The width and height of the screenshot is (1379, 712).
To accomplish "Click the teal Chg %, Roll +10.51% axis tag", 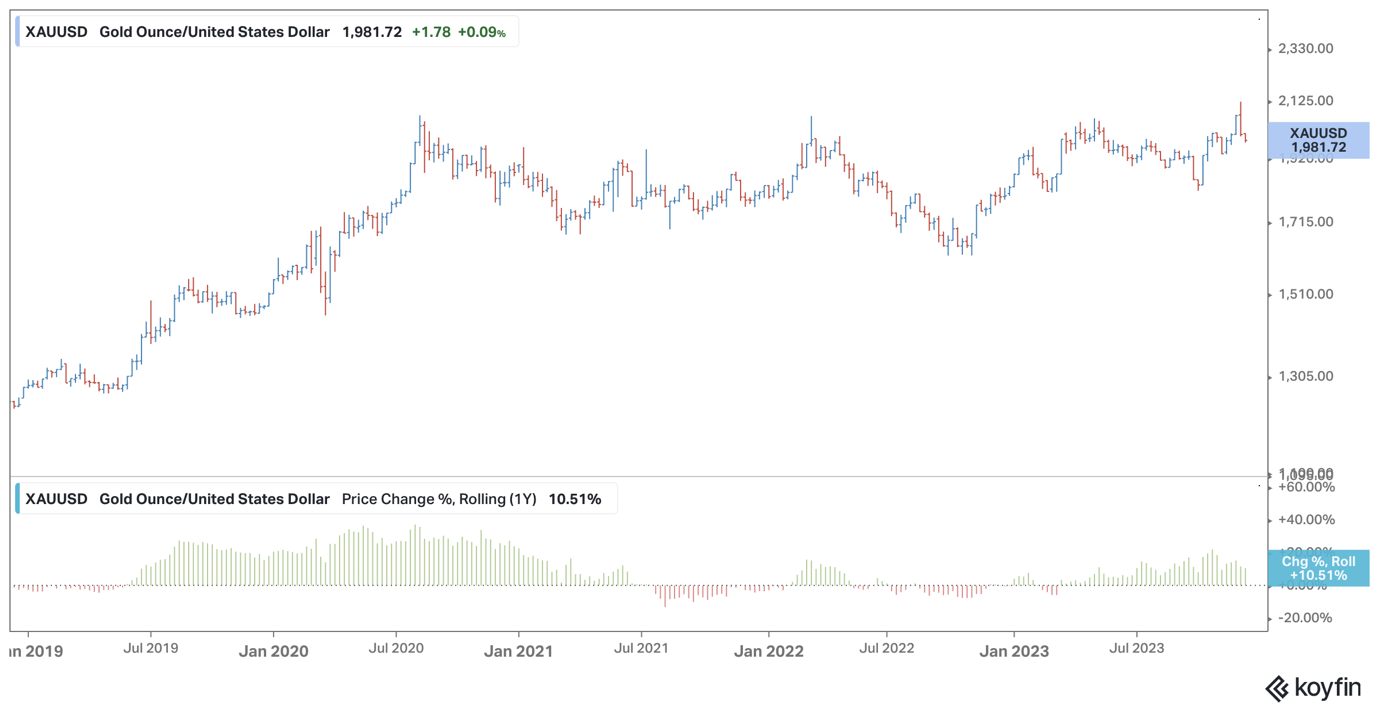I will (1318, 568).
